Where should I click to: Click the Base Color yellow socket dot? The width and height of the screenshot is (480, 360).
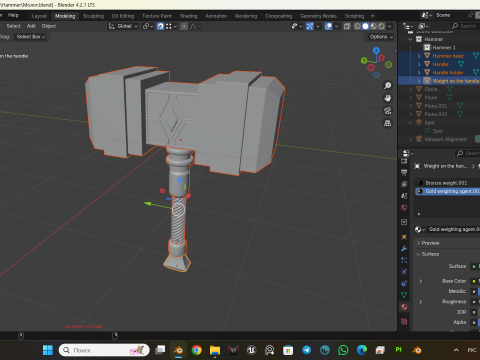coord(474,281)
